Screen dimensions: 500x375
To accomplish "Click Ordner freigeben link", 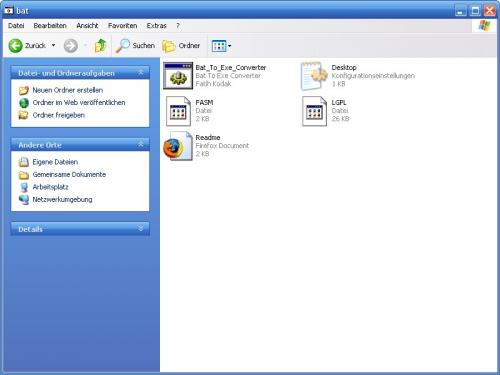I will click(59, 115).
